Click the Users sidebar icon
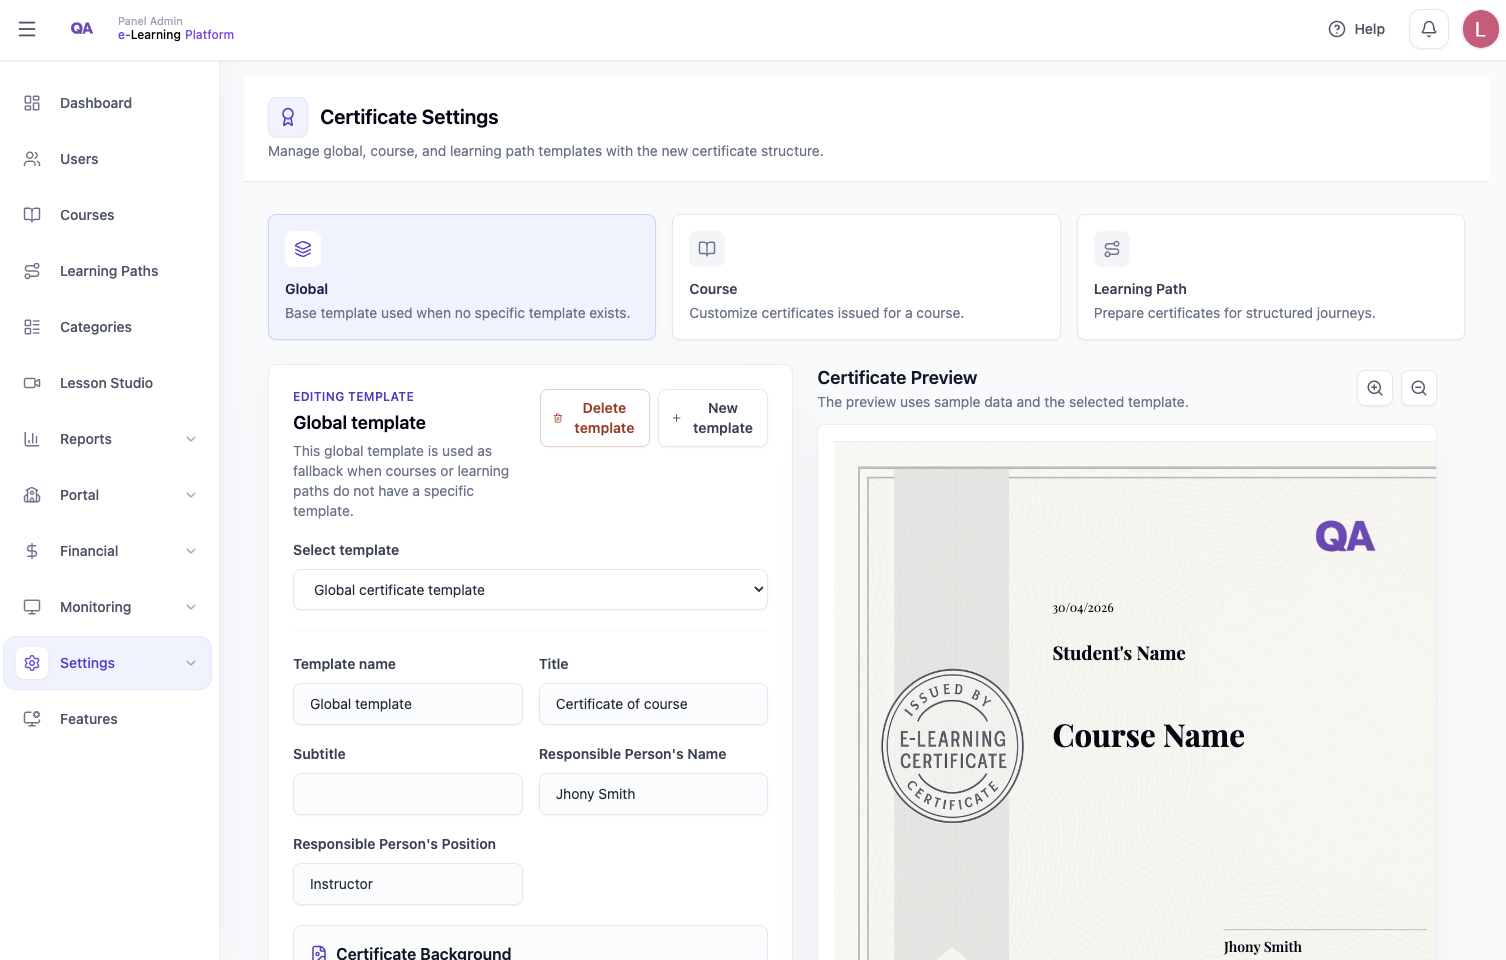The height and width of the screenshot is (960, 1506). pyautogui.click(x=32, y=159)
